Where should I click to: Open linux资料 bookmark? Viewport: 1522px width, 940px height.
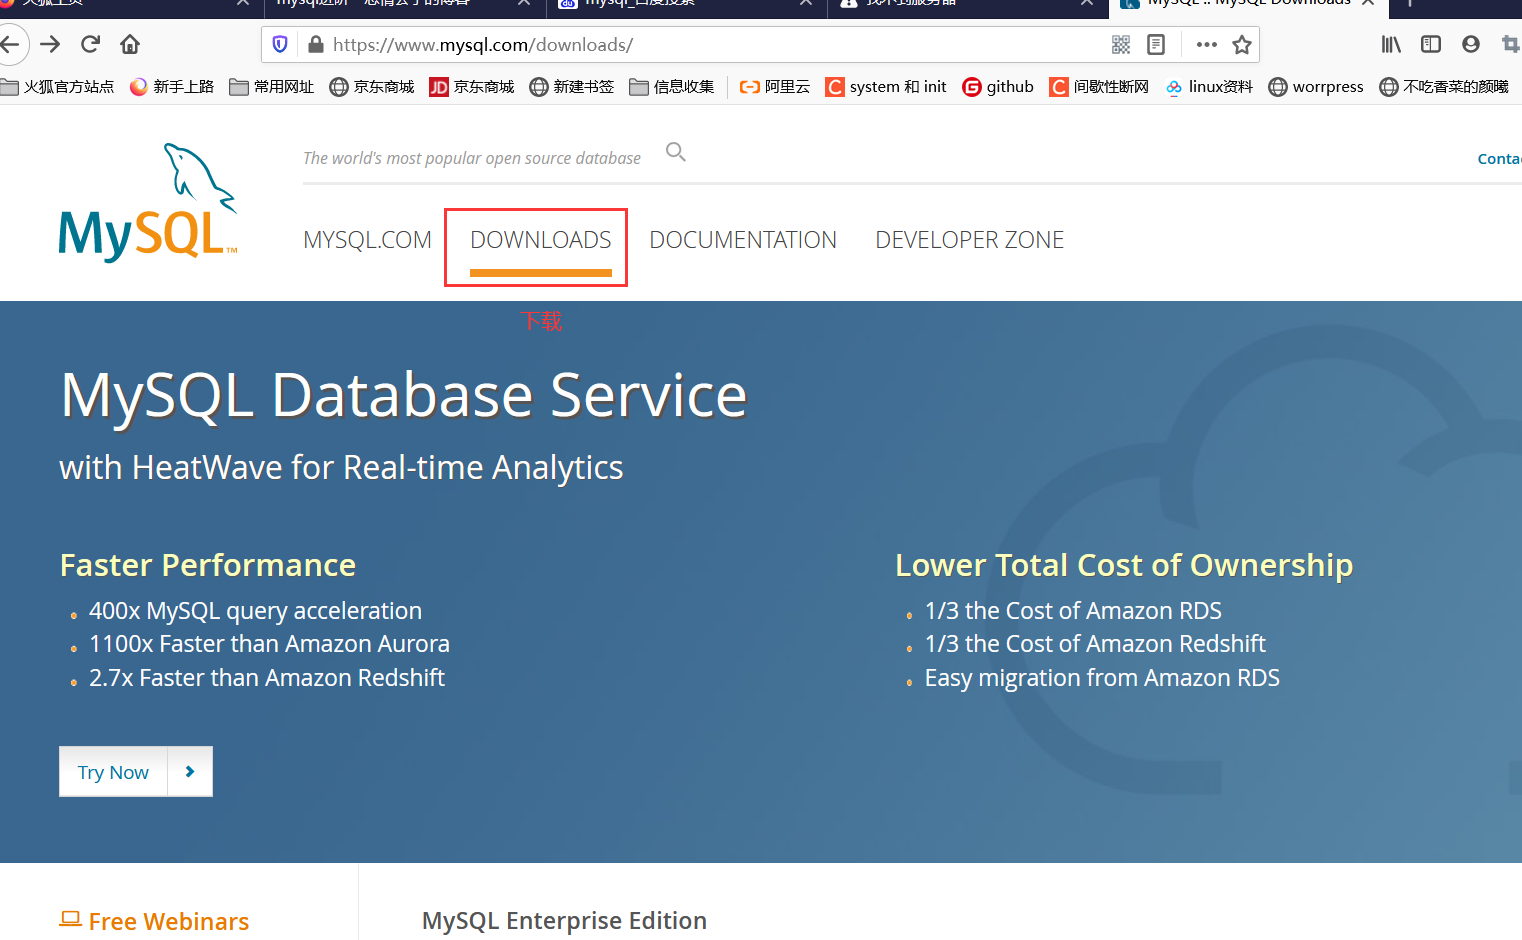click(x=1209, y=87)
